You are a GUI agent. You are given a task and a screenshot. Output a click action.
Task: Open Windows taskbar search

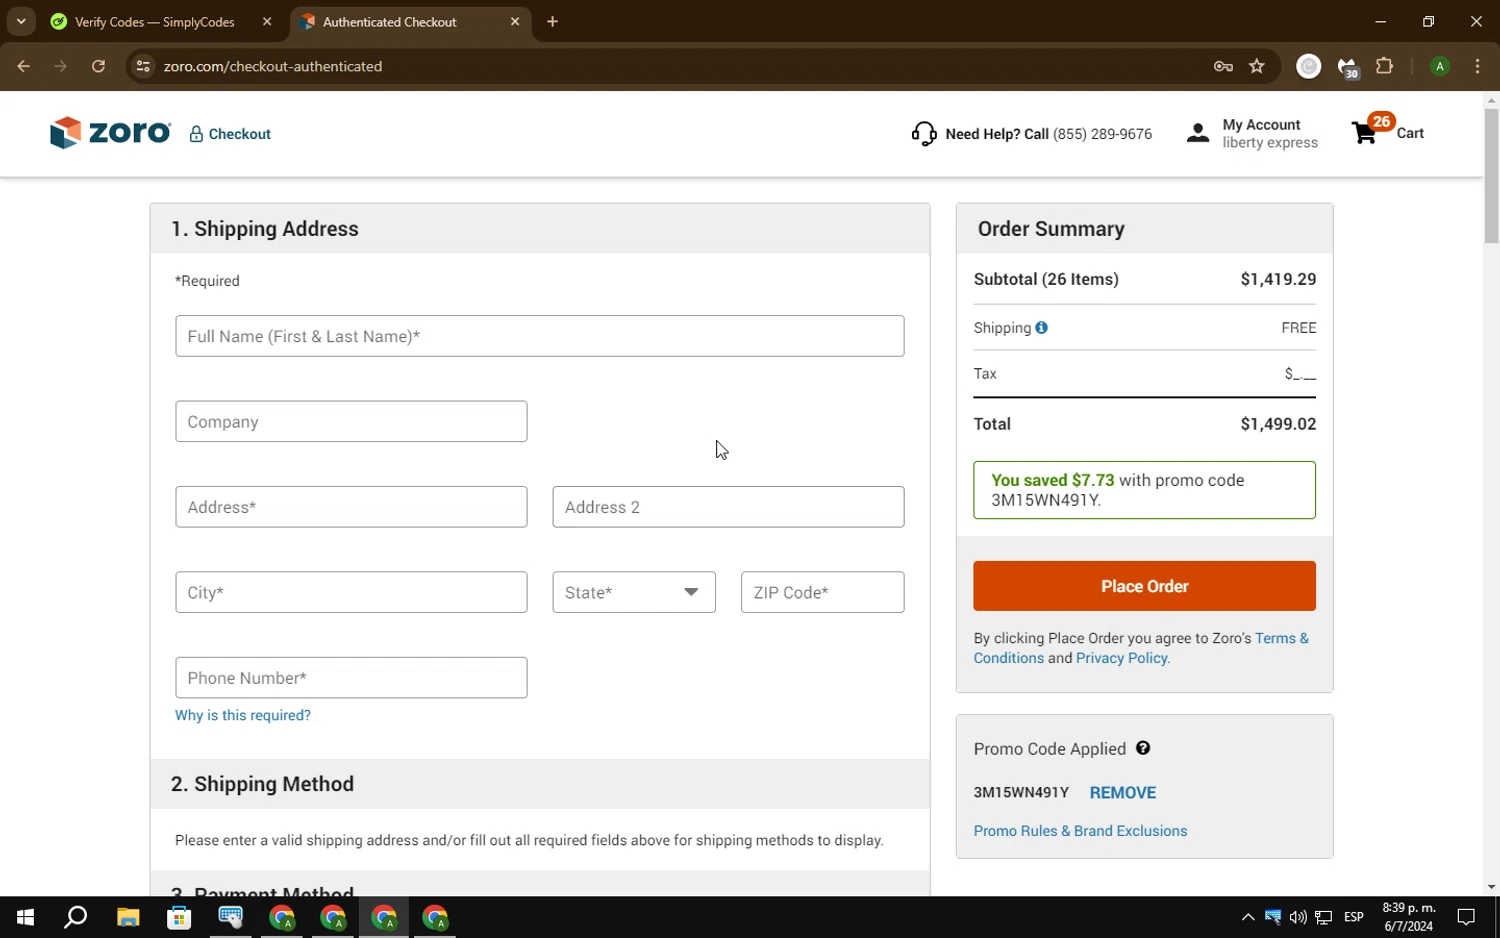[x=76, y=917]
